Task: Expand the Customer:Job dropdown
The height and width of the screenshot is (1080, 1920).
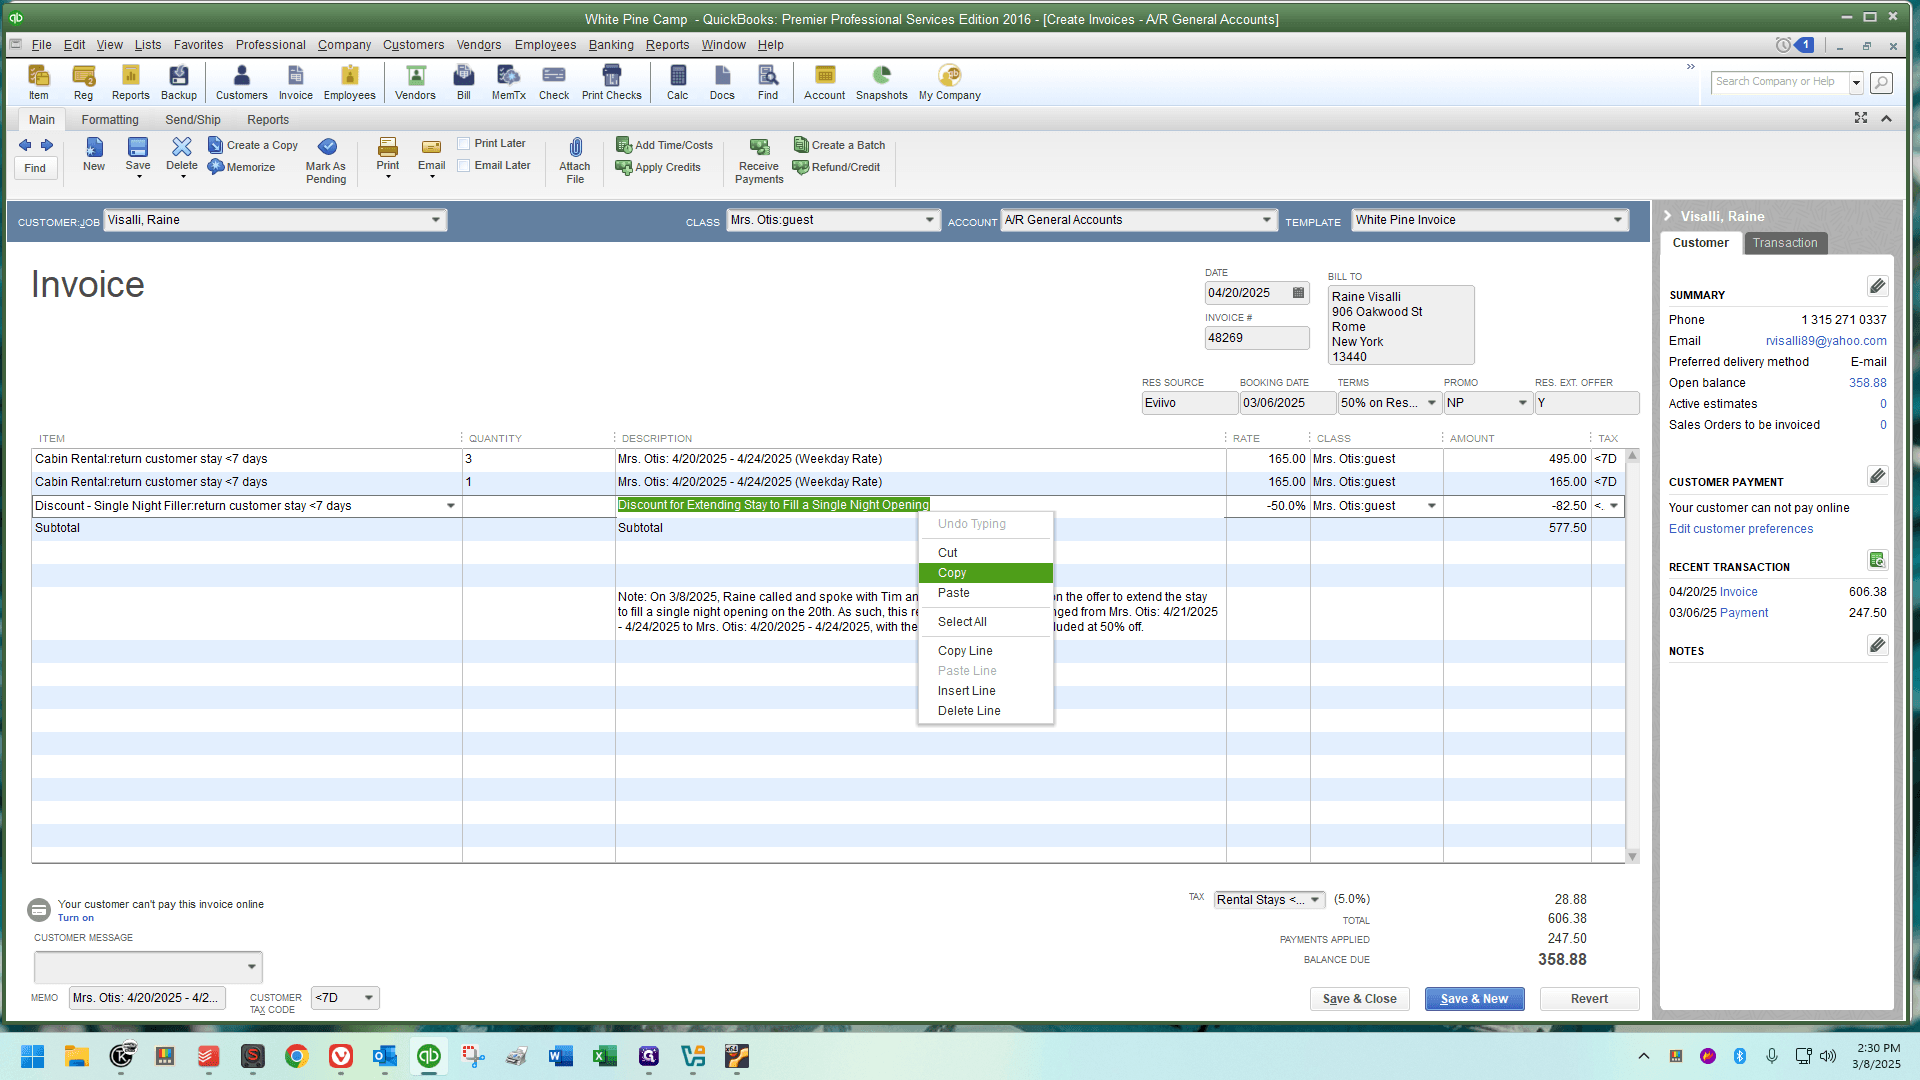Action: [x=436, y=220]
